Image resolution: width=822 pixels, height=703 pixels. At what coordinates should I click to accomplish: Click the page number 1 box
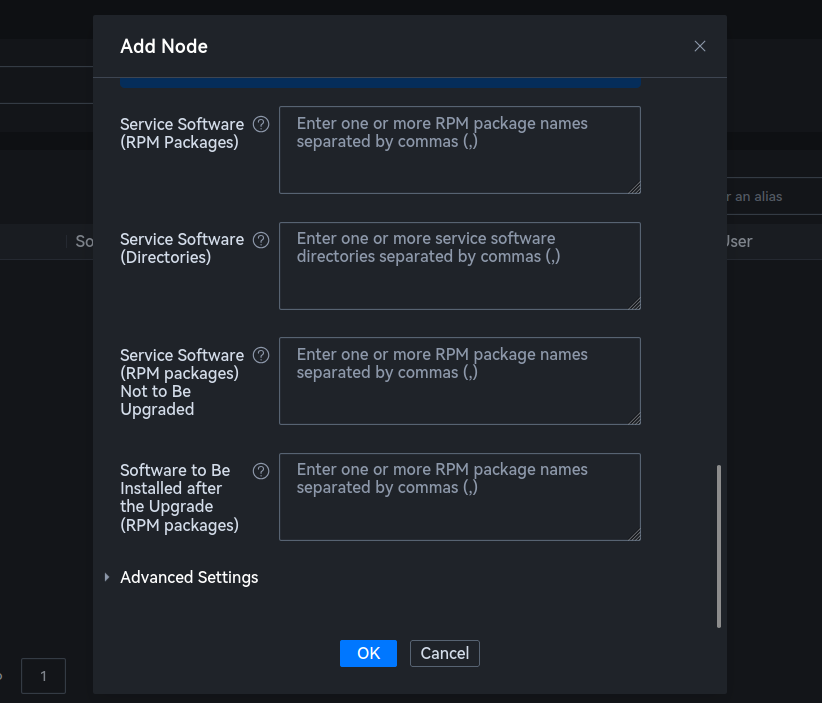point(43,676)
